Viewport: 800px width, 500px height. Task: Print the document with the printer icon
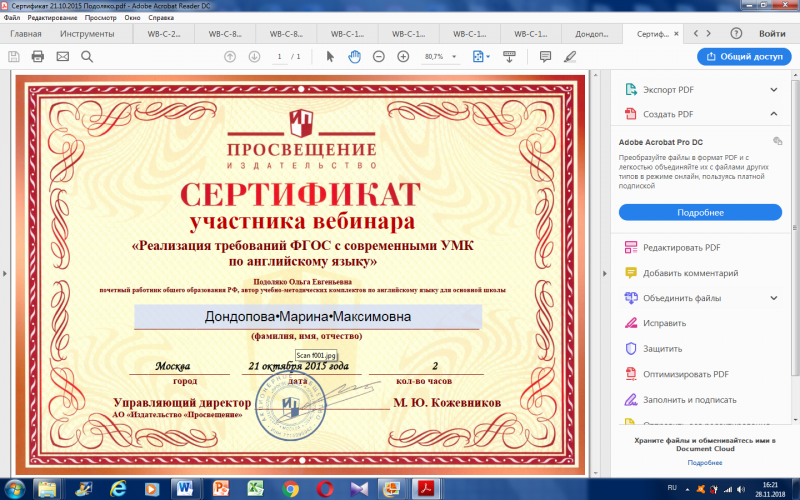38,56
